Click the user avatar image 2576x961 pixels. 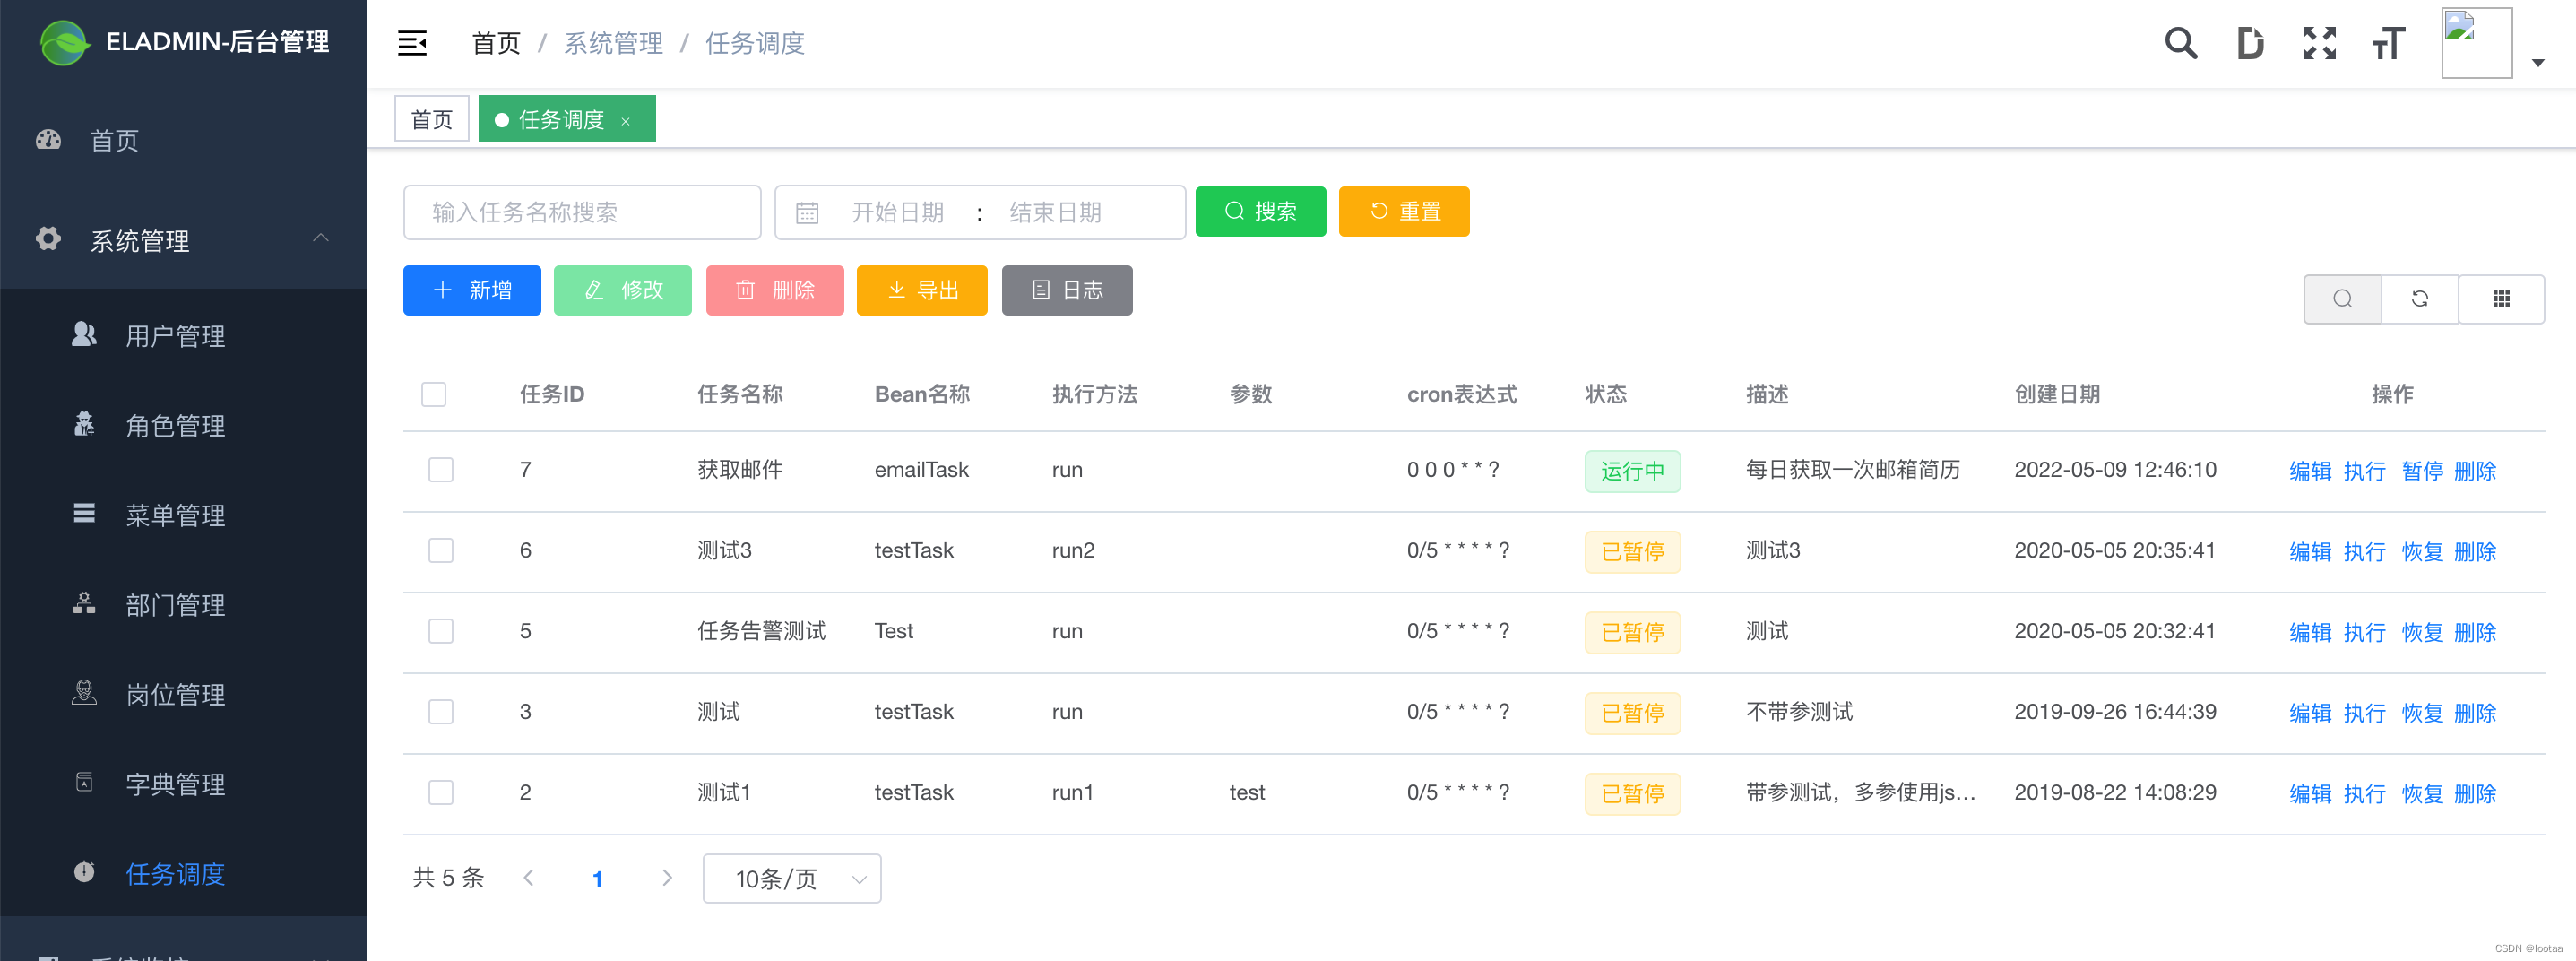(2476, 43)
